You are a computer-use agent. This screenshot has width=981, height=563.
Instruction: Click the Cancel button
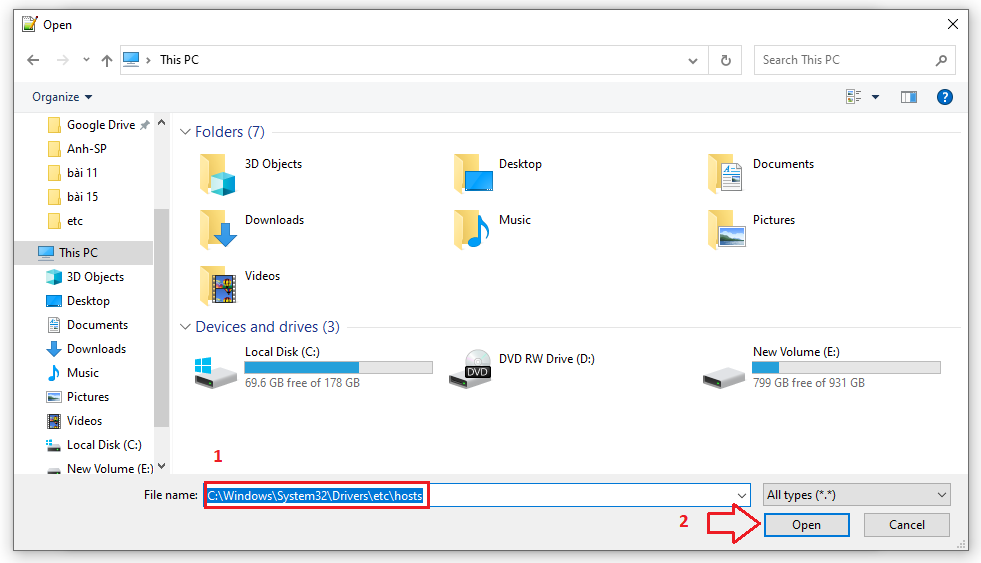[x=906, y=525]
